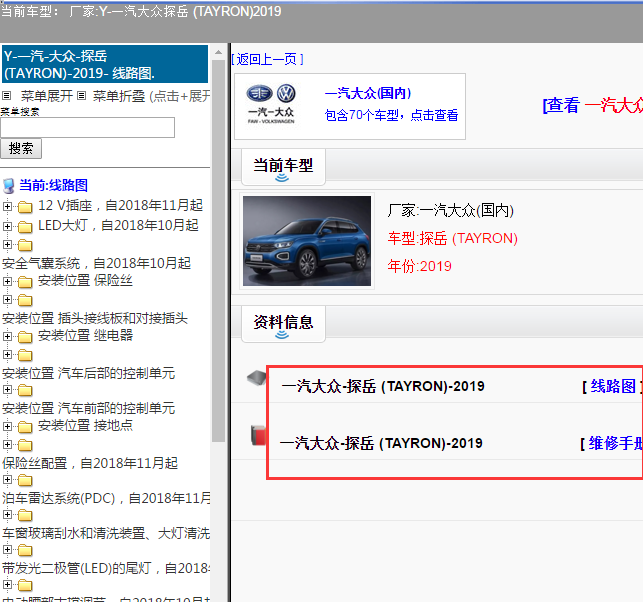
Task: Click the 搜索 button
Action: (21, 148)
